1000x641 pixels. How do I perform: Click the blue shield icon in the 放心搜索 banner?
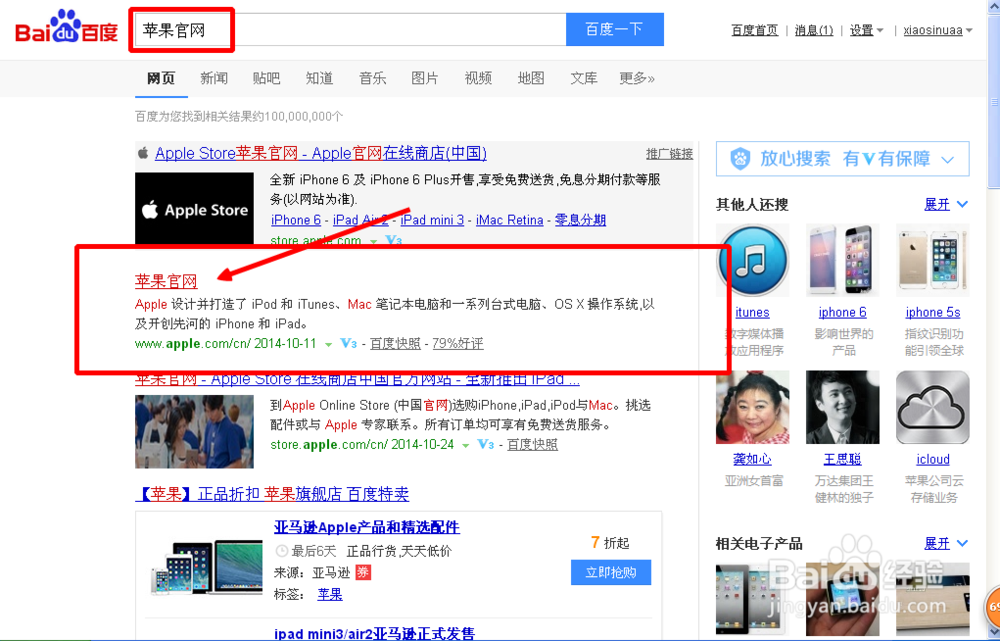coord(739,159)
